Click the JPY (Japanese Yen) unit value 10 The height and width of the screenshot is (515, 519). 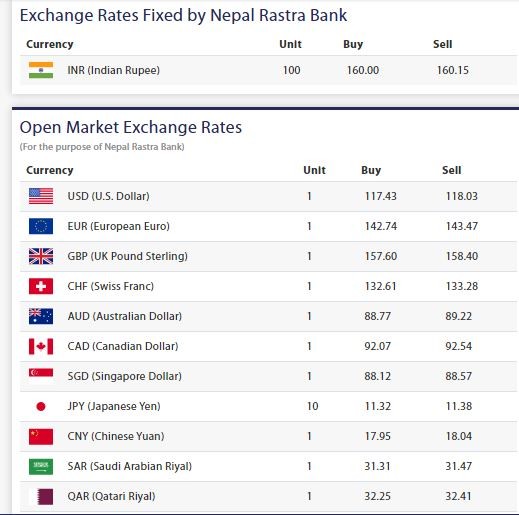(312, 406)
